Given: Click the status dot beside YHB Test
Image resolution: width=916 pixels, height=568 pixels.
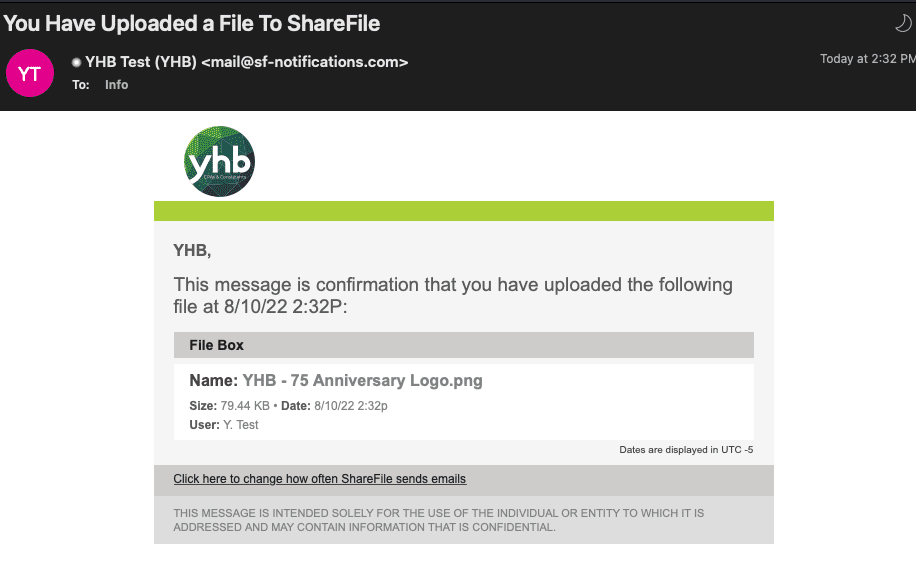Looking at the screenshot, I should click(x=76, y=62).
